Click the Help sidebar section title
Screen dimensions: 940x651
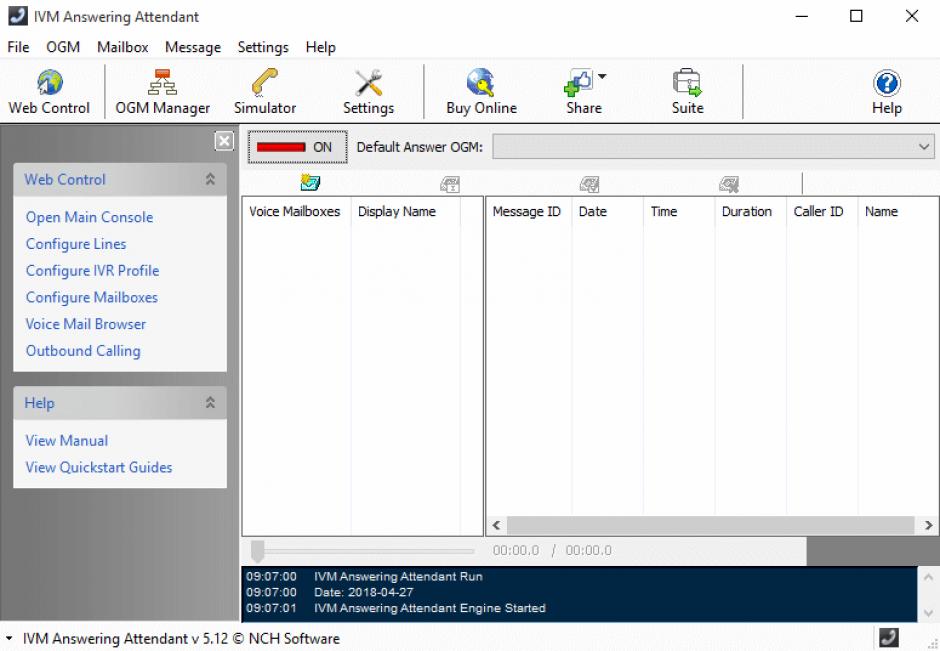click(40, 403)
